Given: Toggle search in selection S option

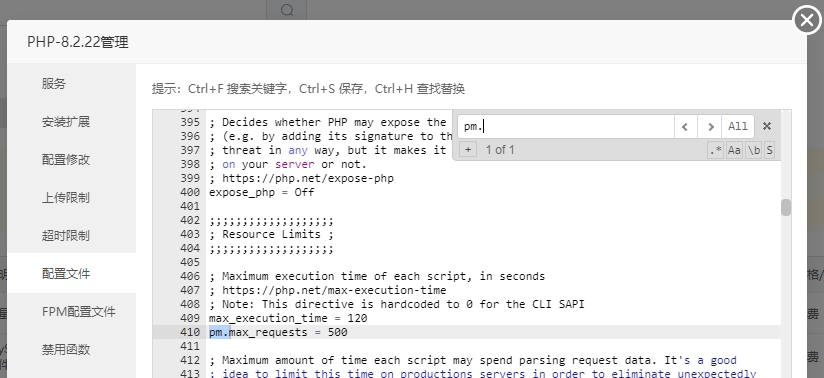Looking at the screenshot, I should [x=769, y=150].
